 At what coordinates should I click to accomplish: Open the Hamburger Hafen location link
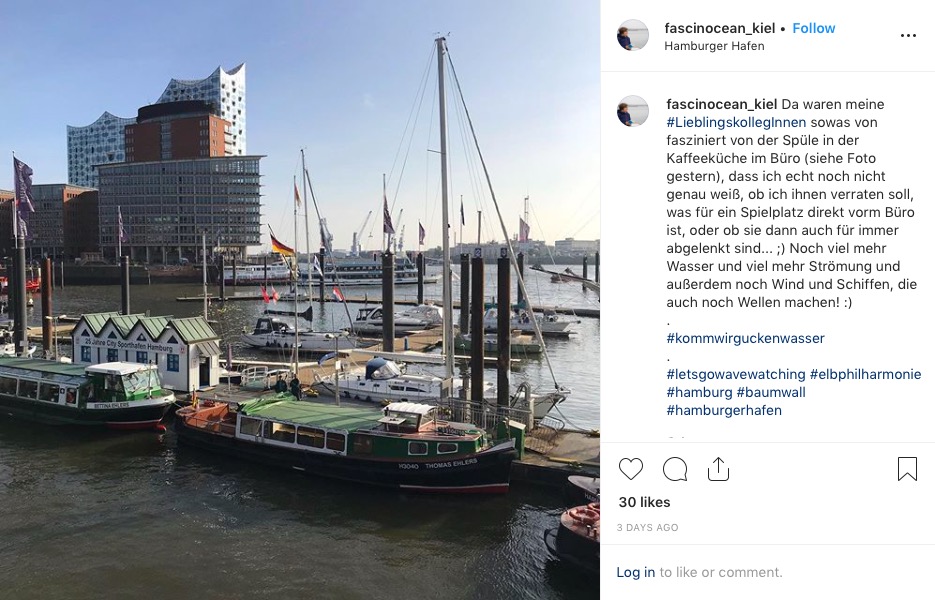(714, 46)
